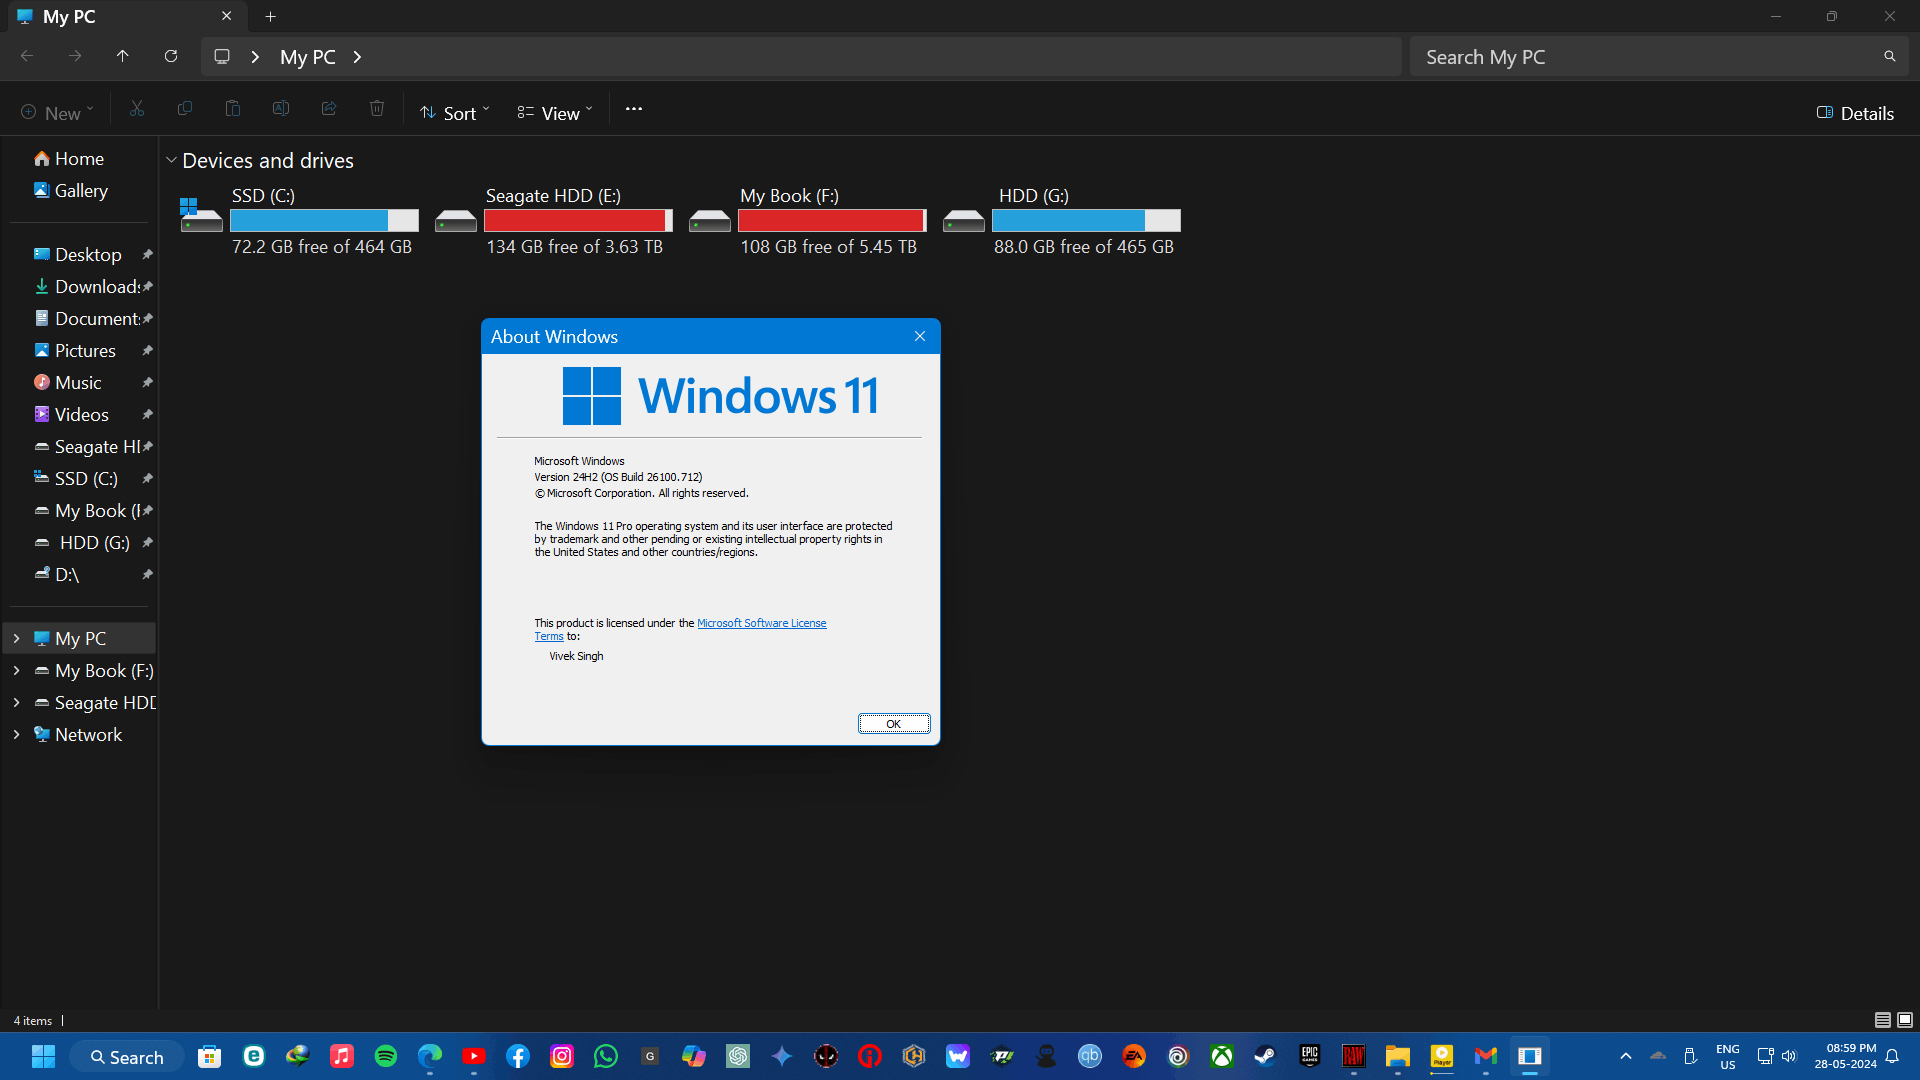This screenshot has width=1920, height=1080.
Task: Open the Paste icon in the toolbar
Action: click(233, 108)
